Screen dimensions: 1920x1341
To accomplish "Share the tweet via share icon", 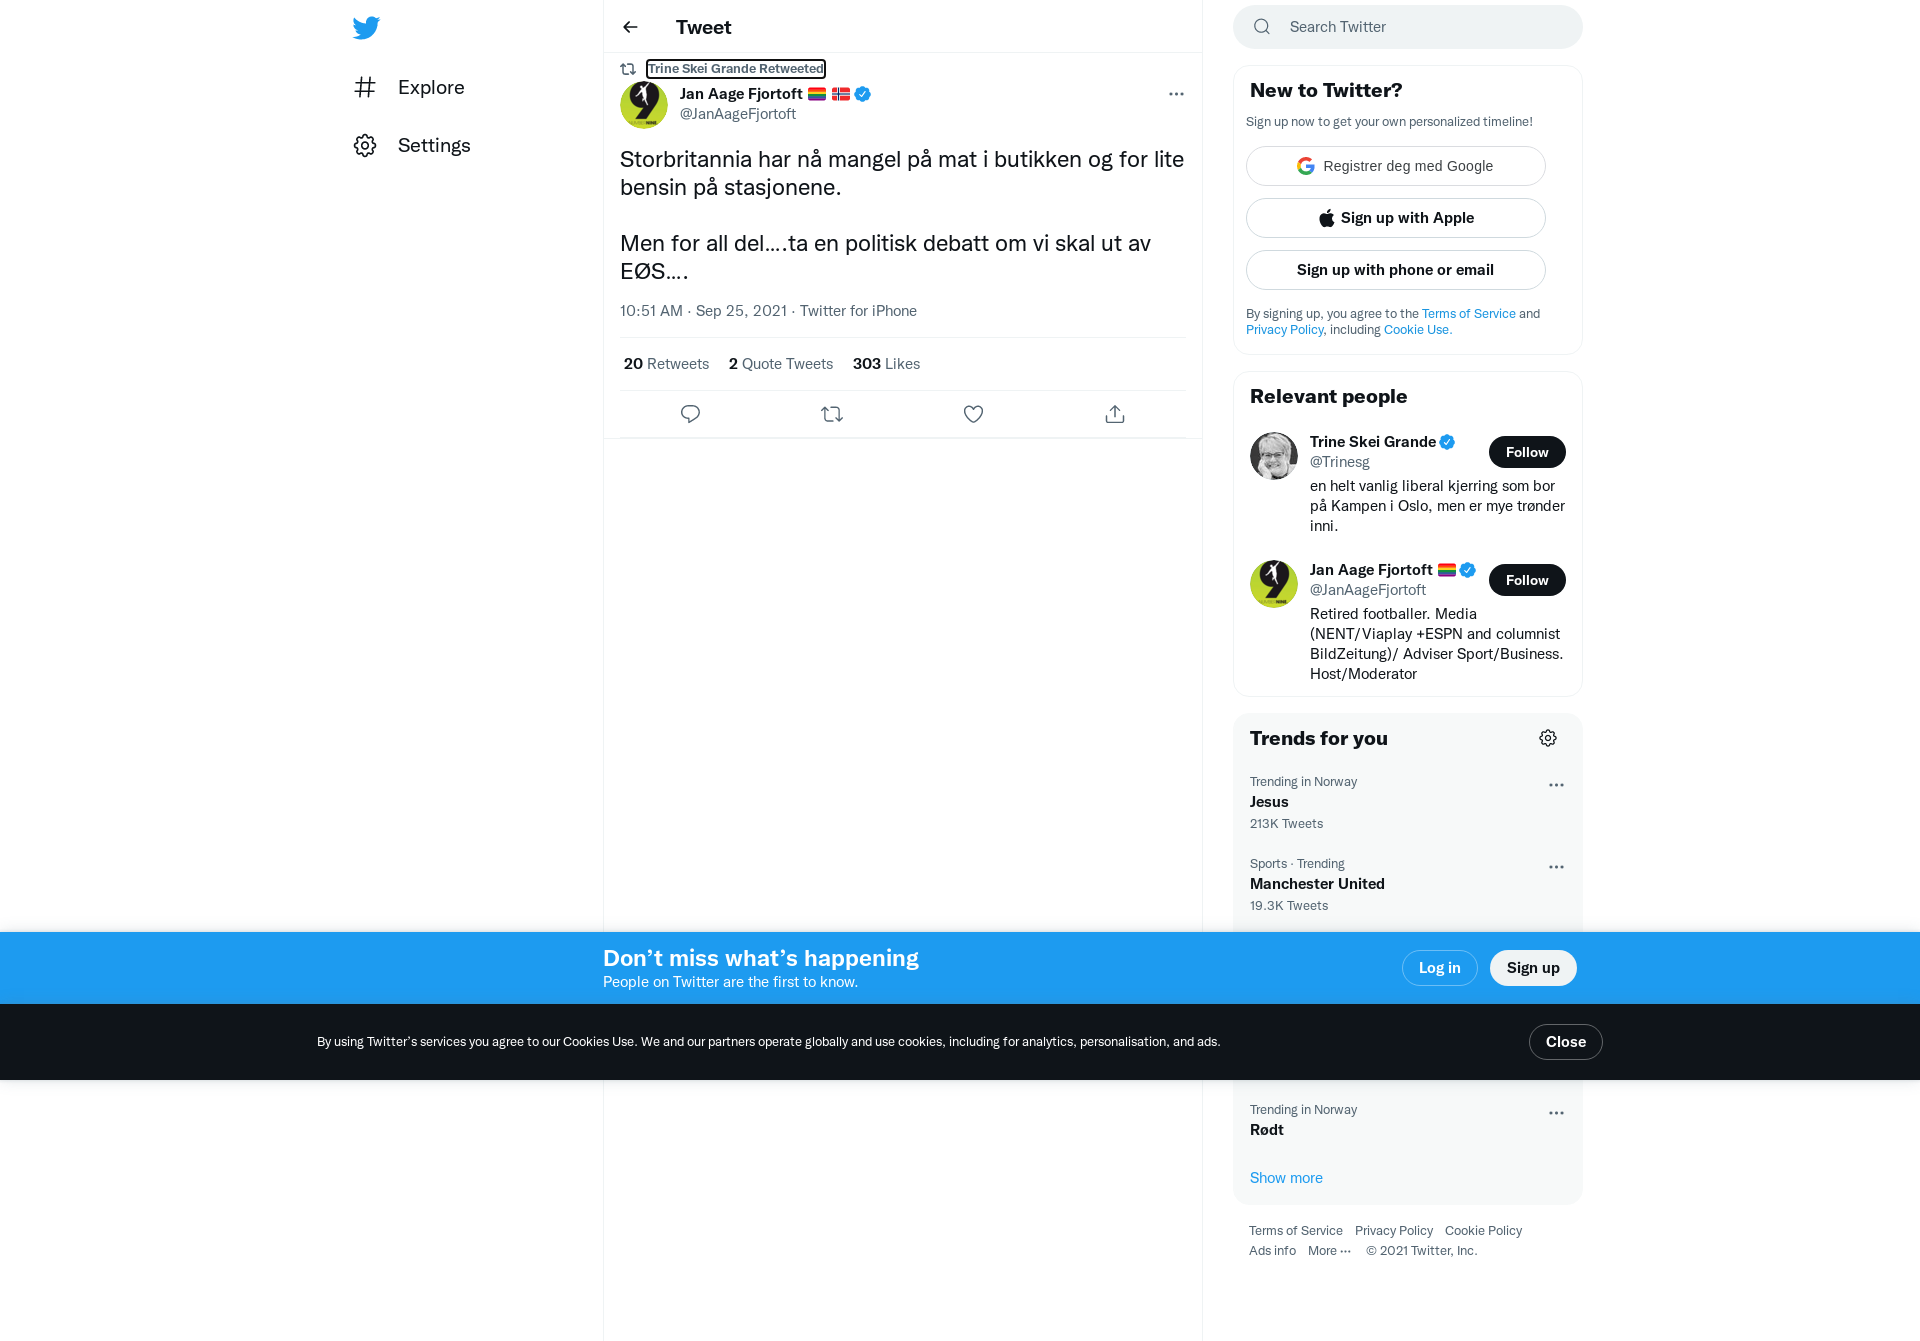I will tap(1115, 414).
